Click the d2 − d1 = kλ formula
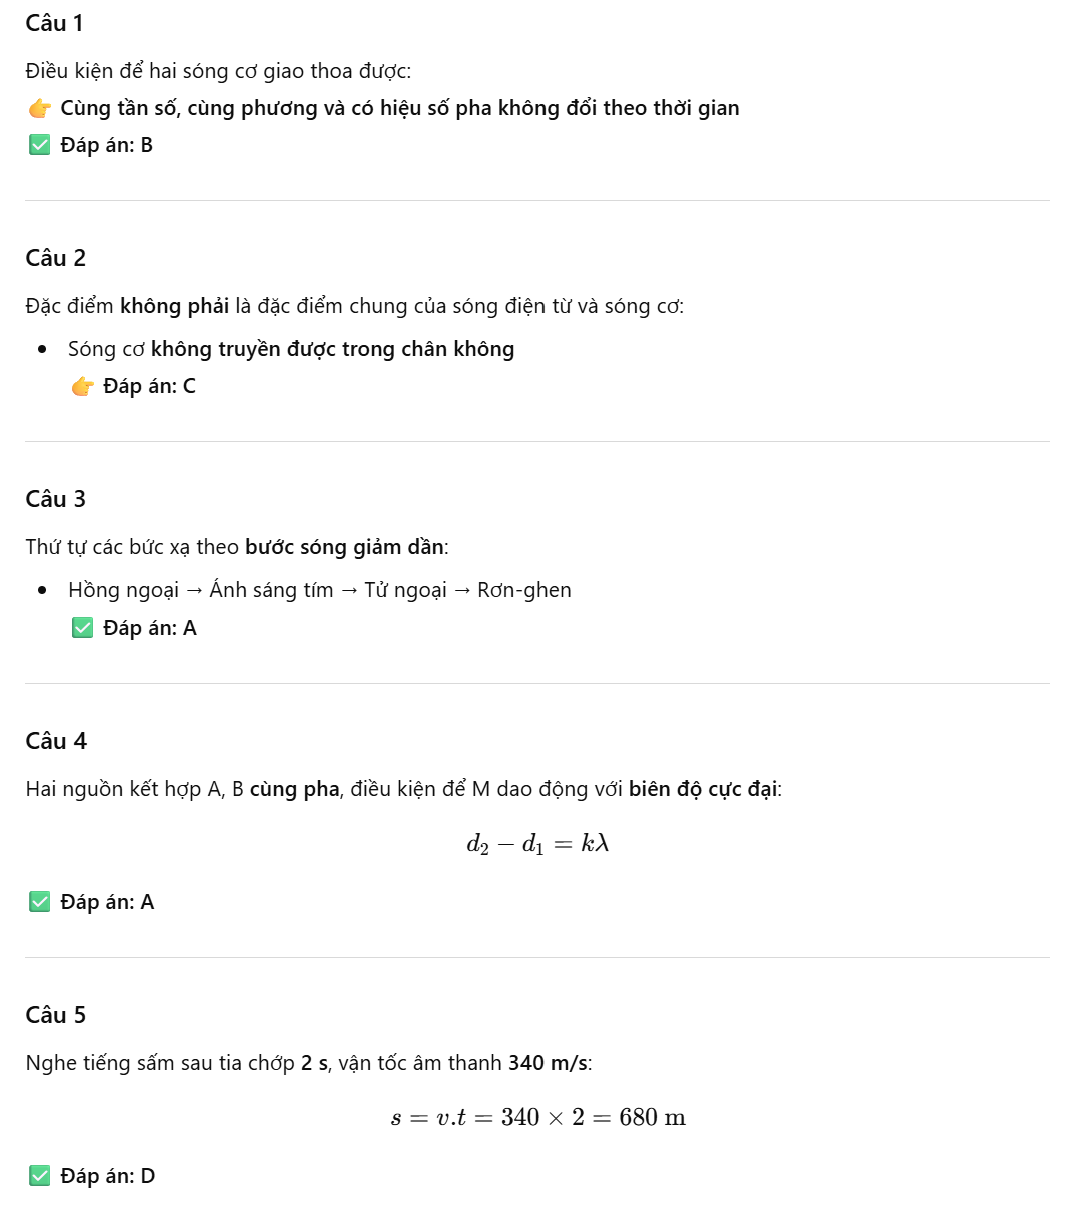 pos(537,844)
